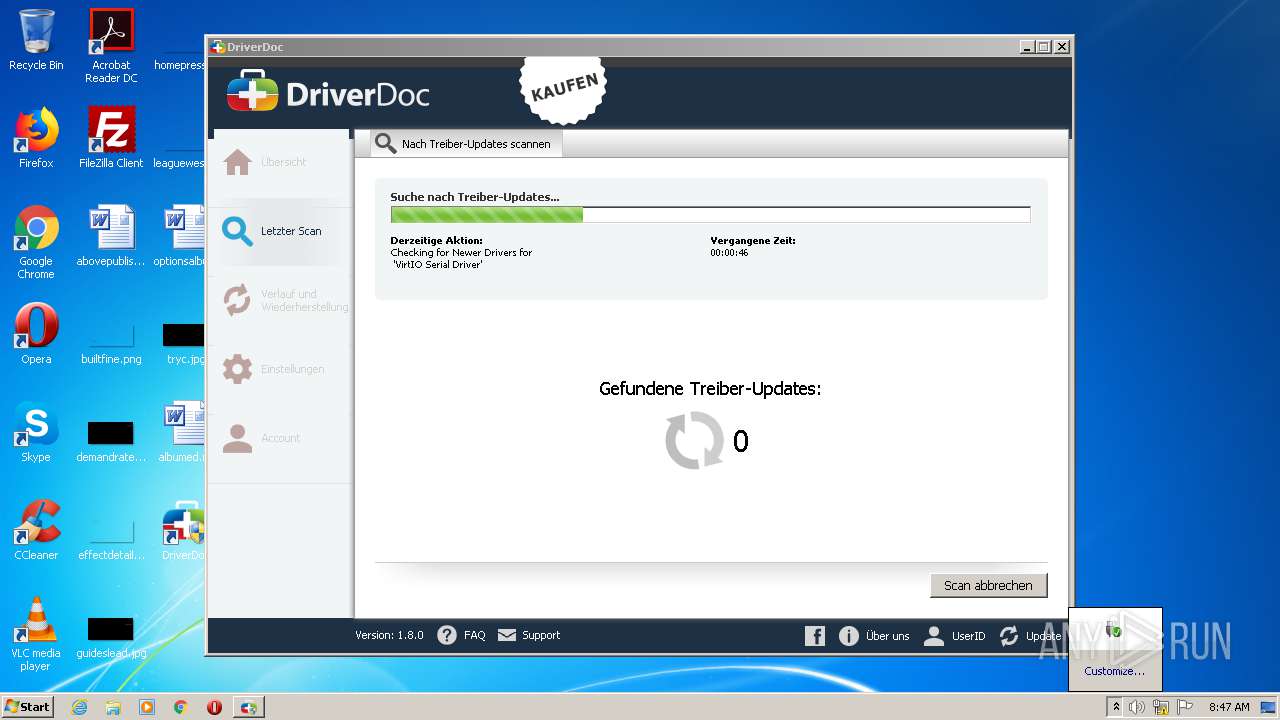
Task: Click Version: 1.8.0 label
Action: [389, 635]
